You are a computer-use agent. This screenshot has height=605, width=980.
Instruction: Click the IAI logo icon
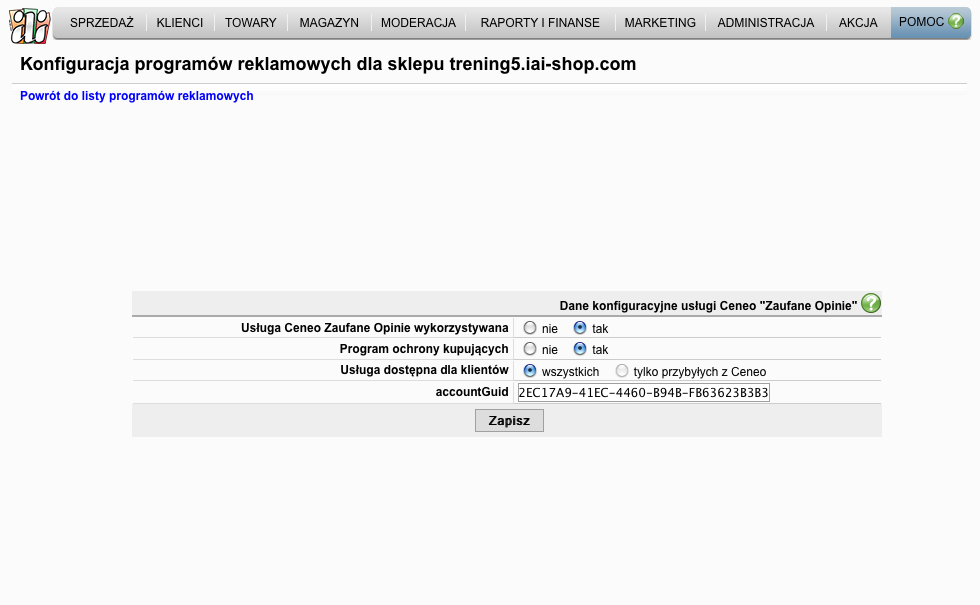tap(29, 26)
